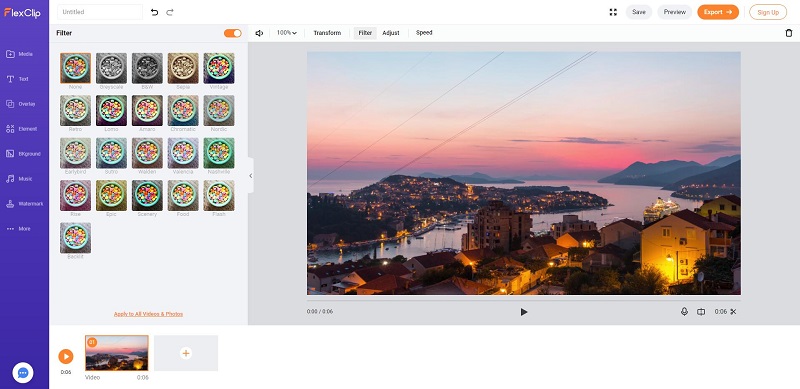Image resolution: width=800 pixels, height=389 pixels.
Task: Click the Preview button
Action: tap(674, 12)
